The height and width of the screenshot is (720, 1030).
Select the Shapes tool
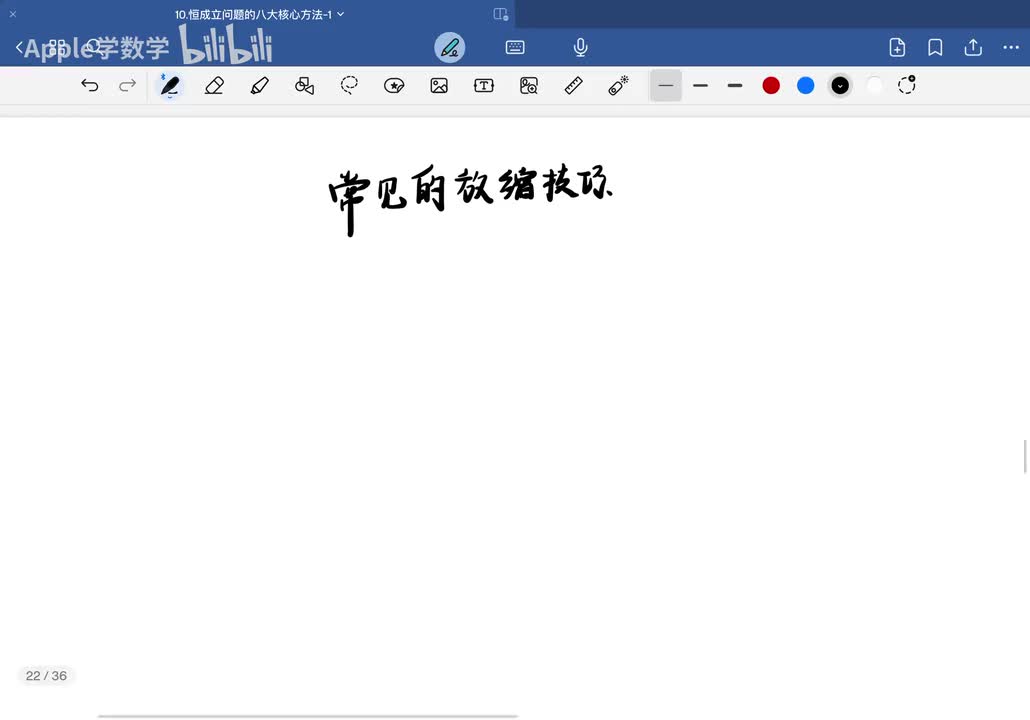click(x=304, y=85)
